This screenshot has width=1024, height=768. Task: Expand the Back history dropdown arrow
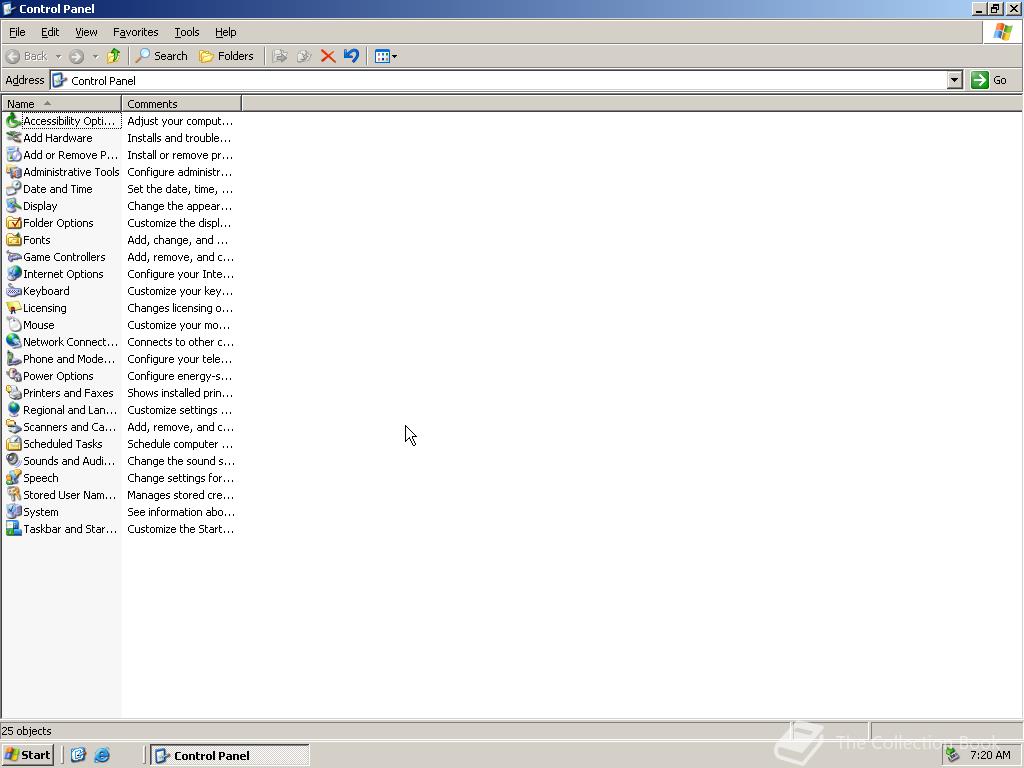pos(58,57)
